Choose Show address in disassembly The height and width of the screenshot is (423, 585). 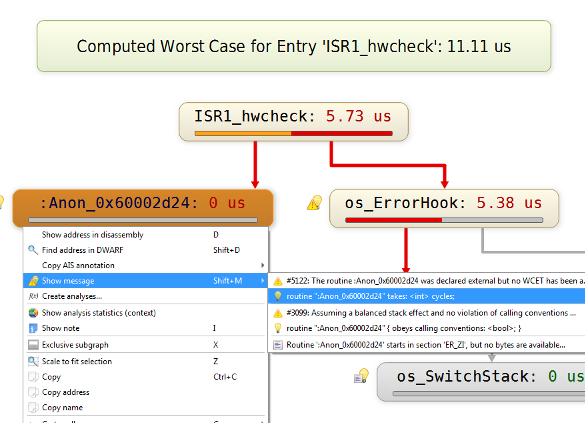(x=146, y=235)
